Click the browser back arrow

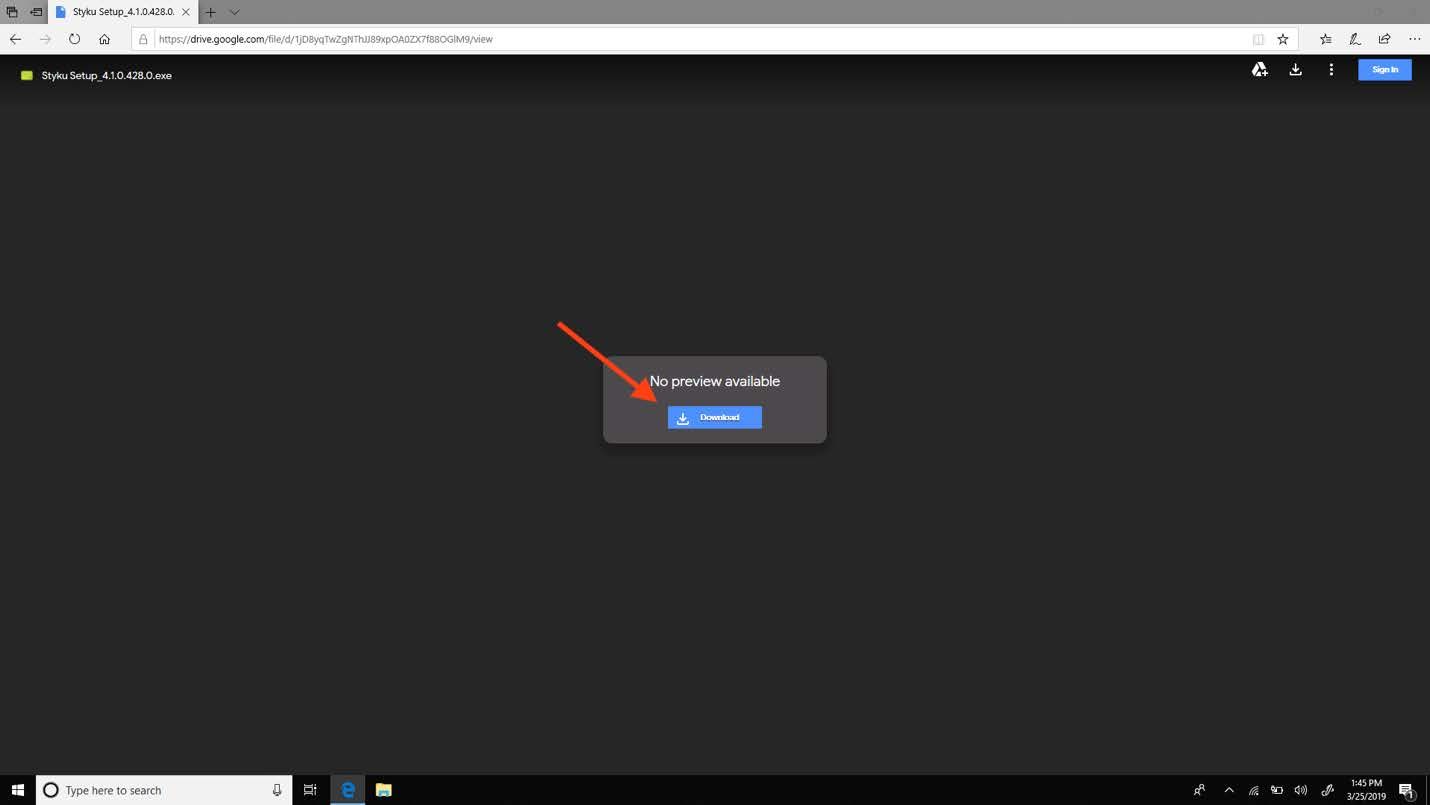pyautogui.click(x=15, y=39)
